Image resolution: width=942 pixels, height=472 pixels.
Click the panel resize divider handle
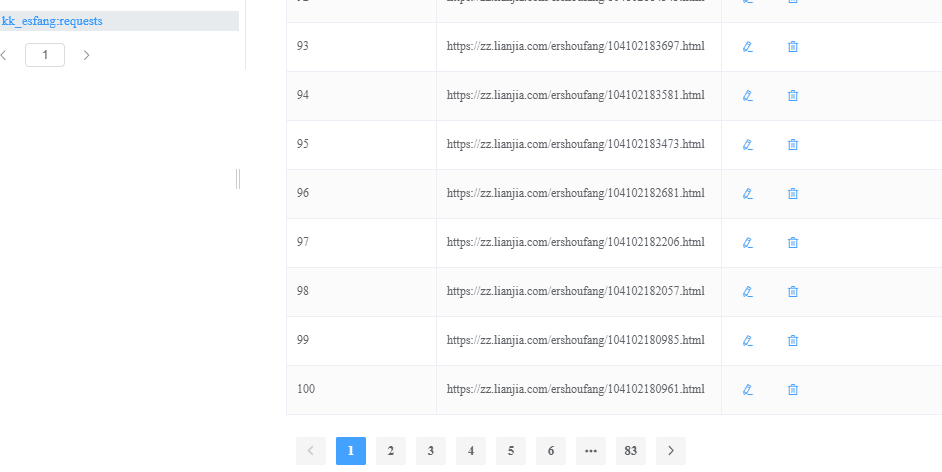click(x=238, y=178)
